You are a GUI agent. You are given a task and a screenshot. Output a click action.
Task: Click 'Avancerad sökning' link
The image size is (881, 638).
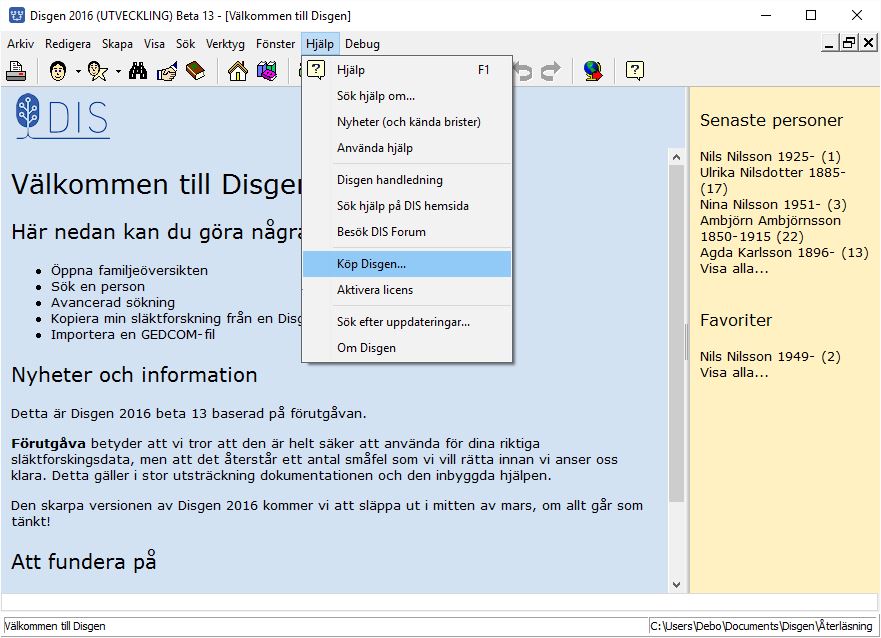(113, 302)
